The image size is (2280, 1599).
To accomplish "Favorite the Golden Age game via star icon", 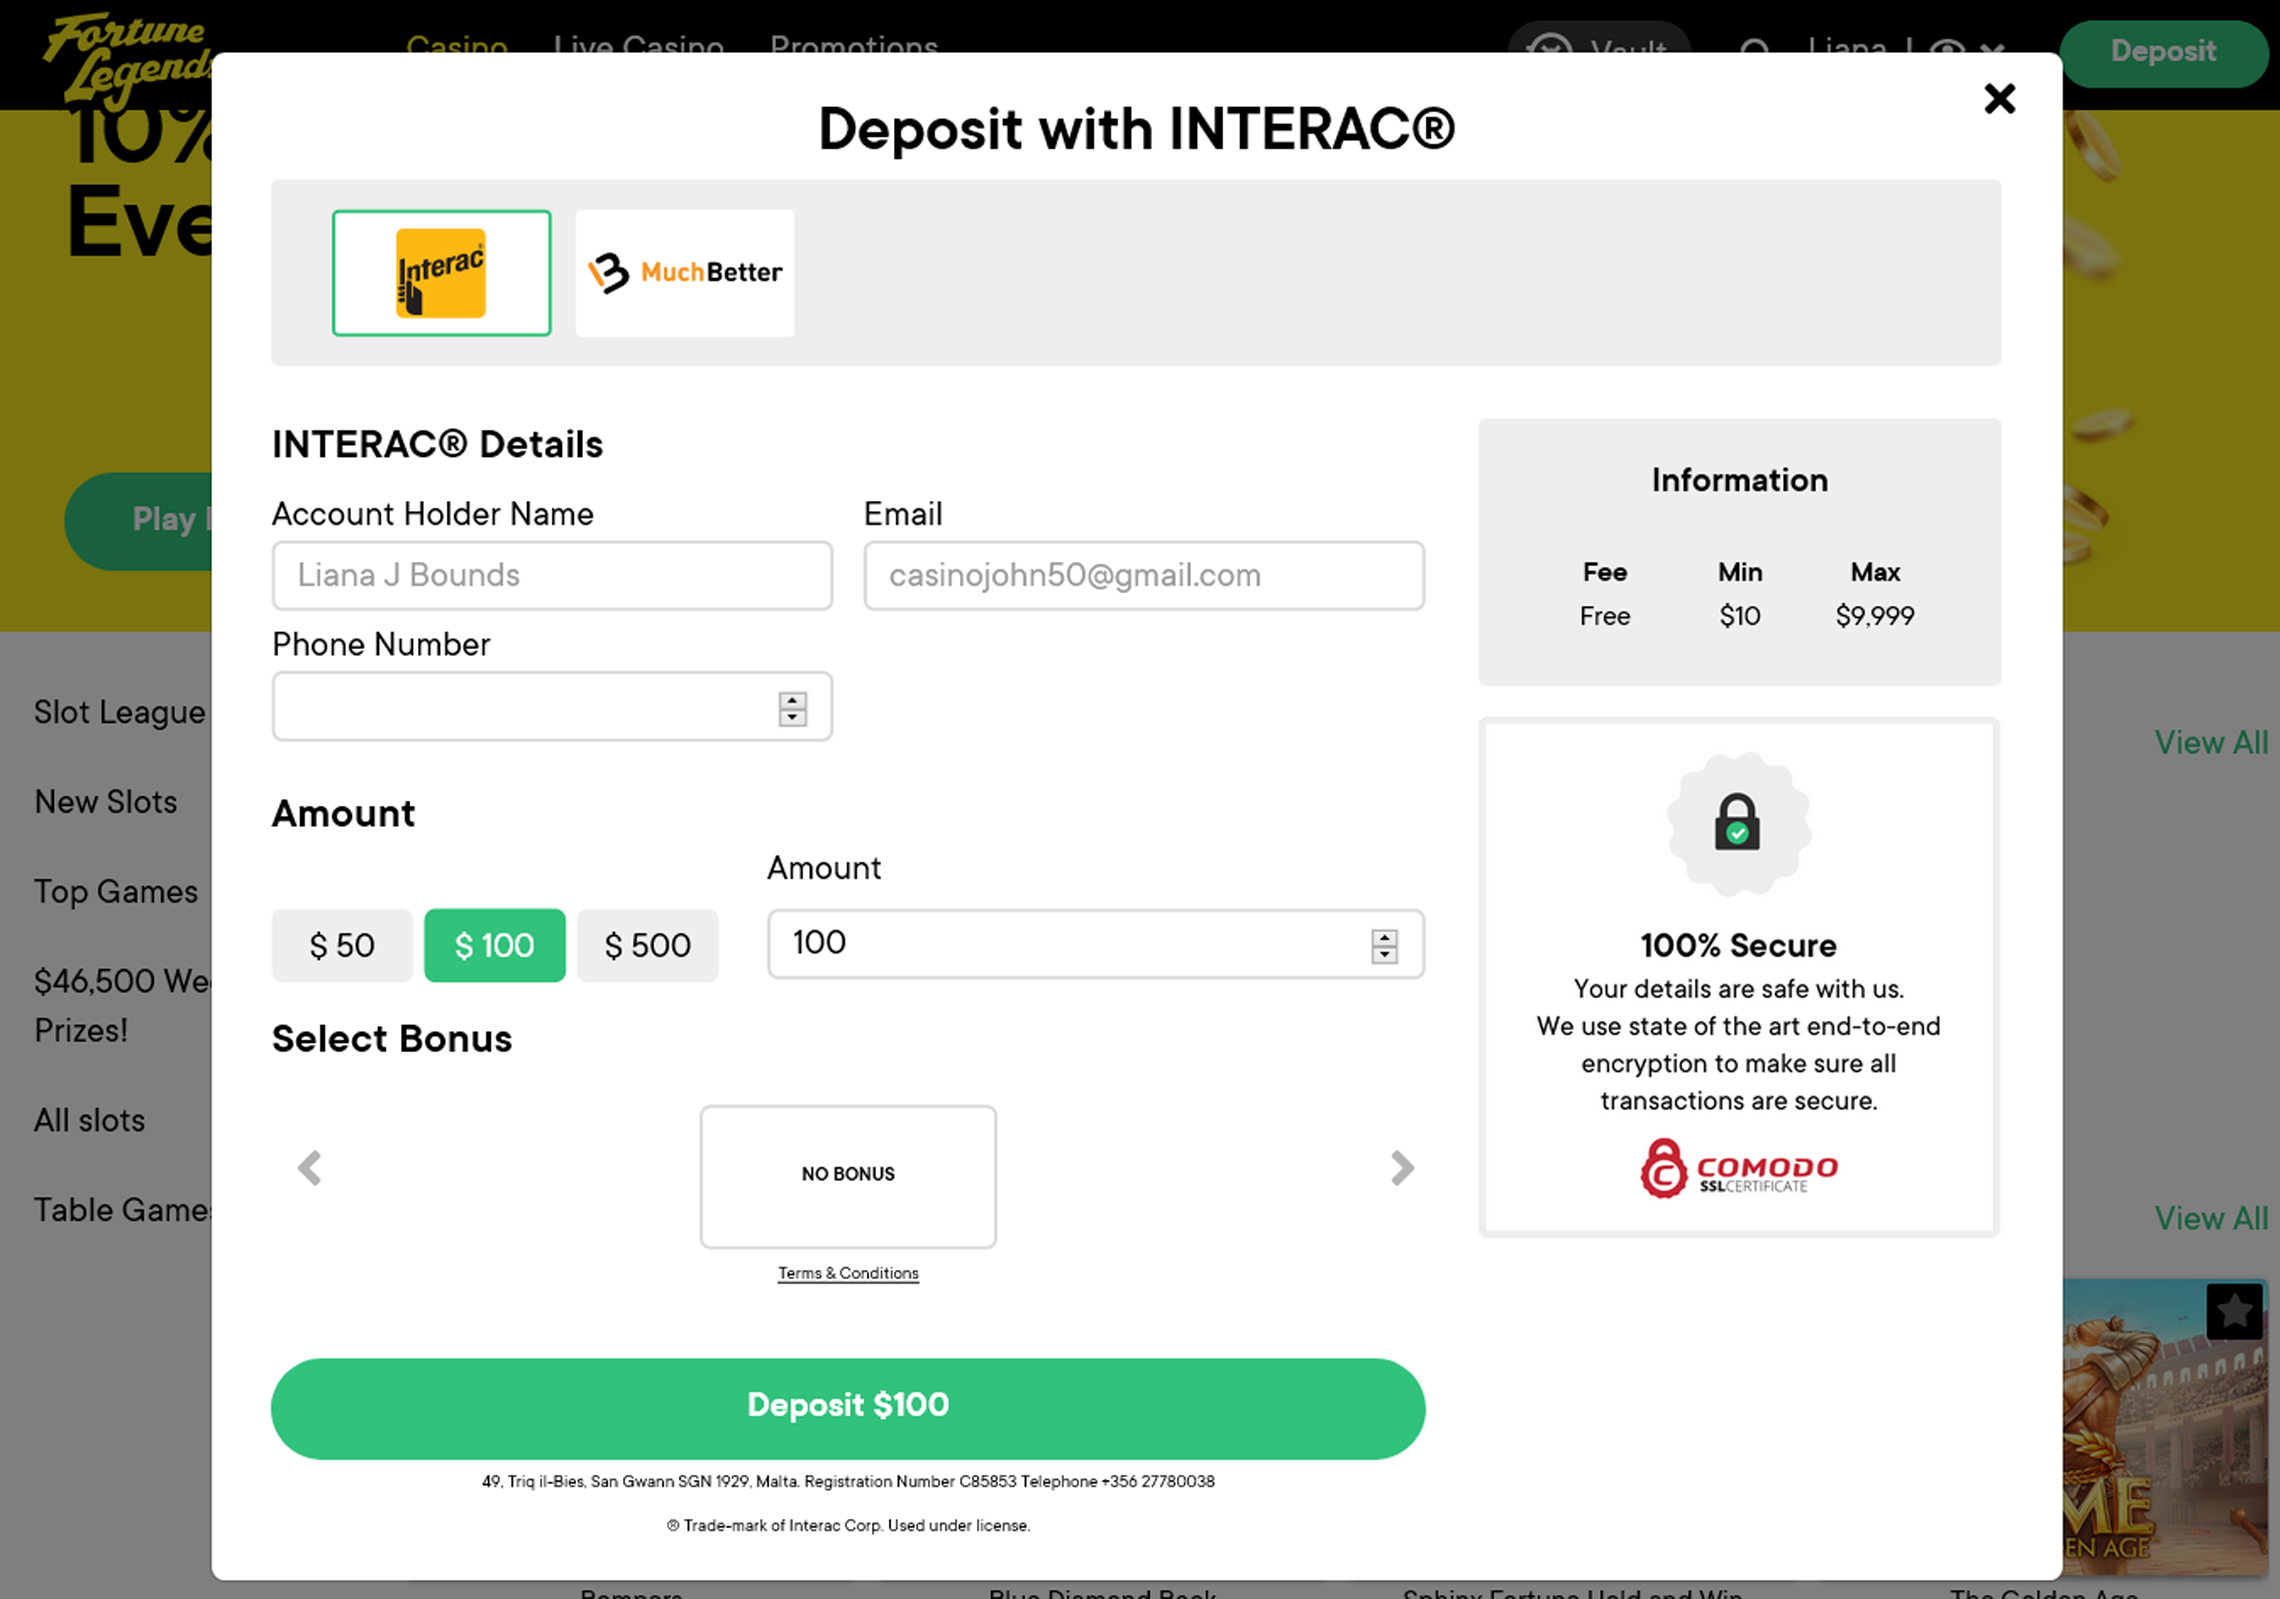I will pos(2234,1311).
